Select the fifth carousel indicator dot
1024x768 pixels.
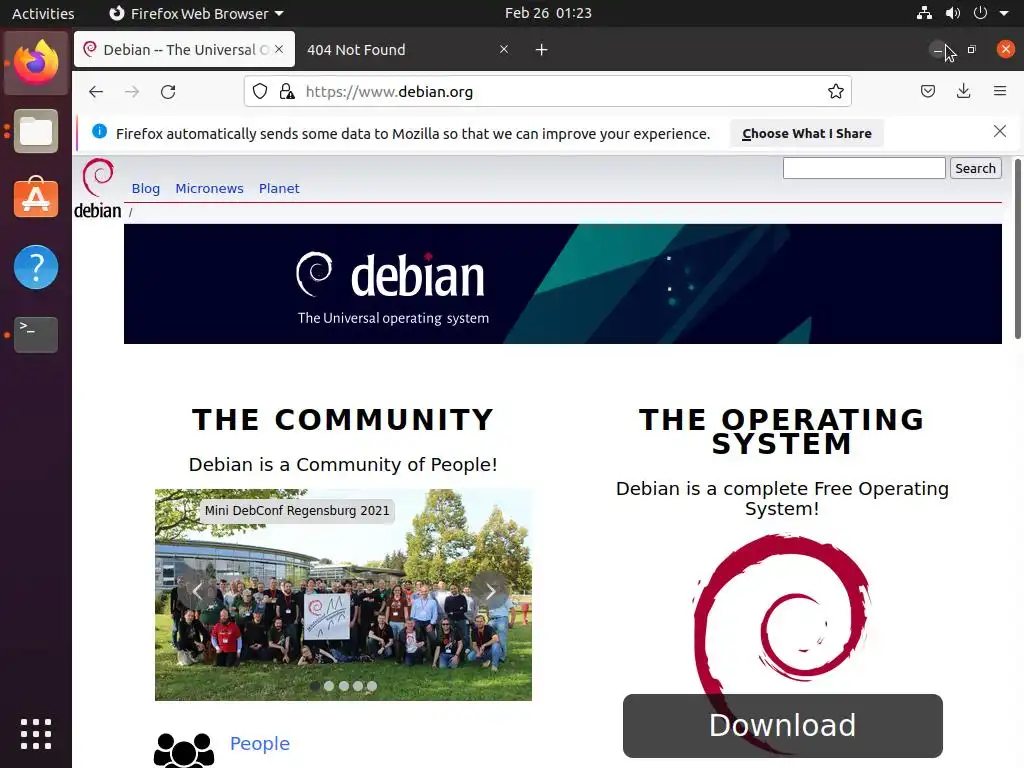(372, 686)
